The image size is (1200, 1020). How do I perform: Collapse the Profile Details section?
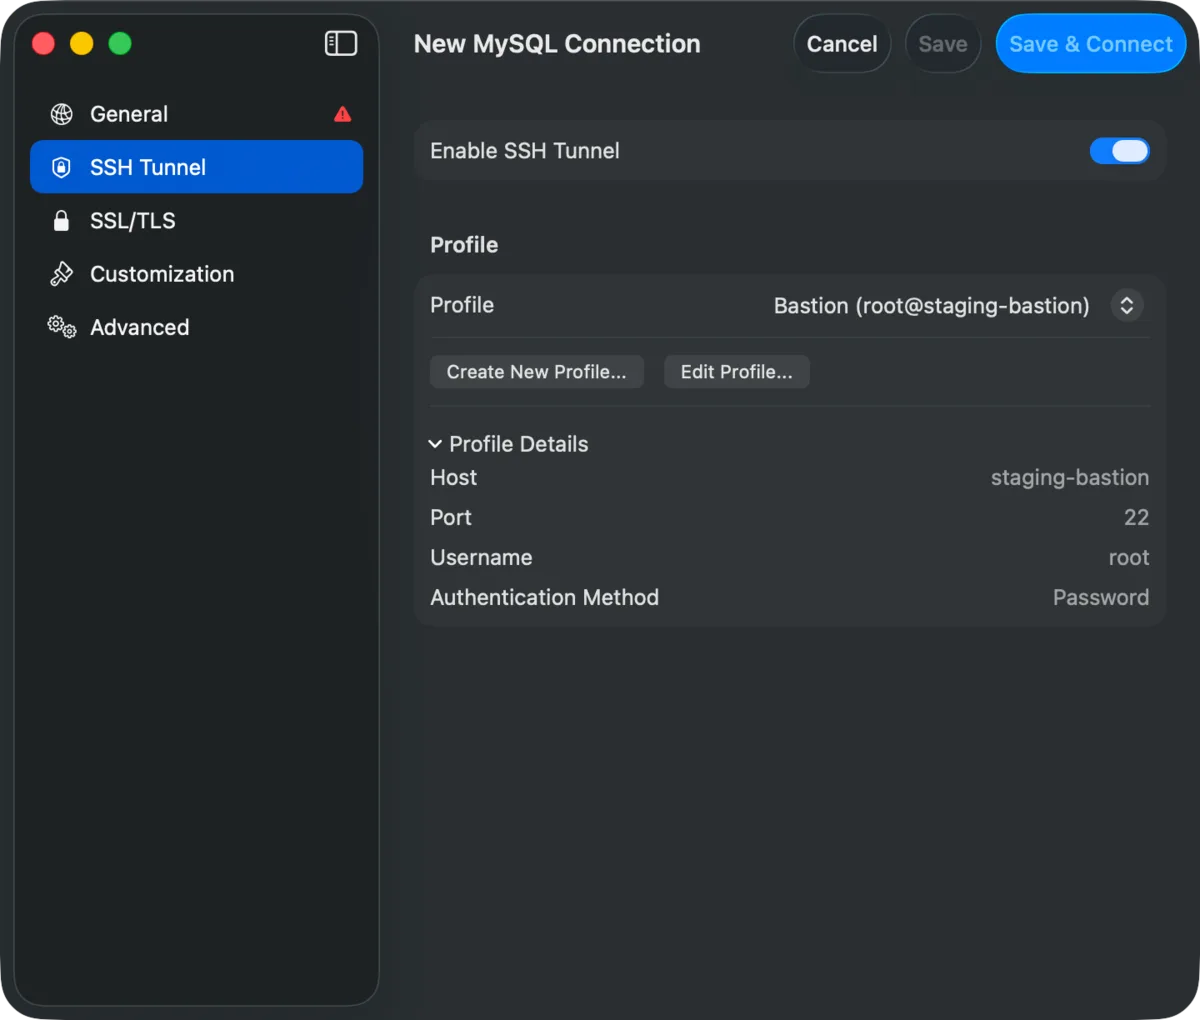[435, 444]
